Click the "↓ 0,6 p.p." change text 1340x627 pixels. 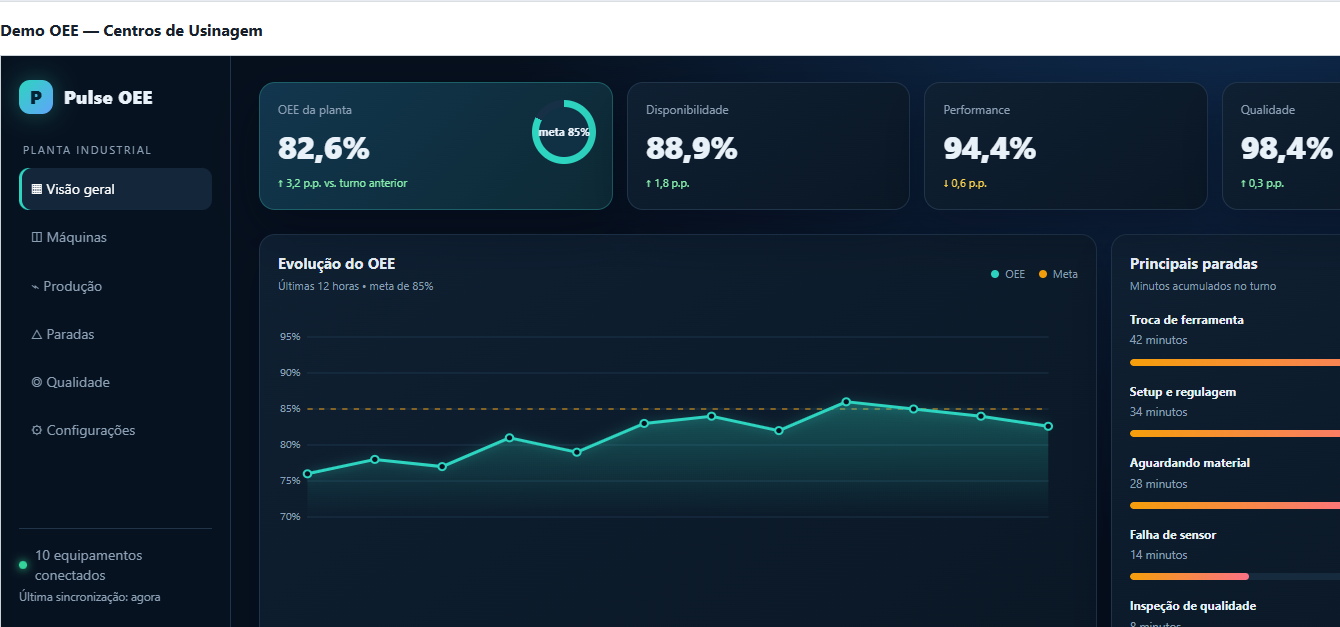click(x=965, y=183)
